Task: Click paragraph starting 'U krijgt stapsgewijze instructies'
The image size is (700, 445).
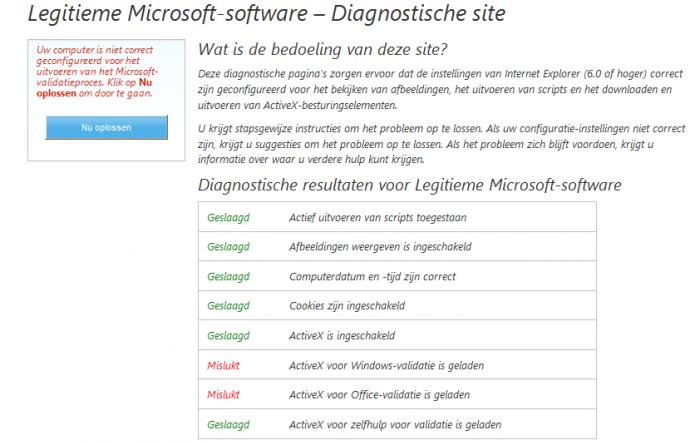Action: pyautogui.click(x=442, y=144)
